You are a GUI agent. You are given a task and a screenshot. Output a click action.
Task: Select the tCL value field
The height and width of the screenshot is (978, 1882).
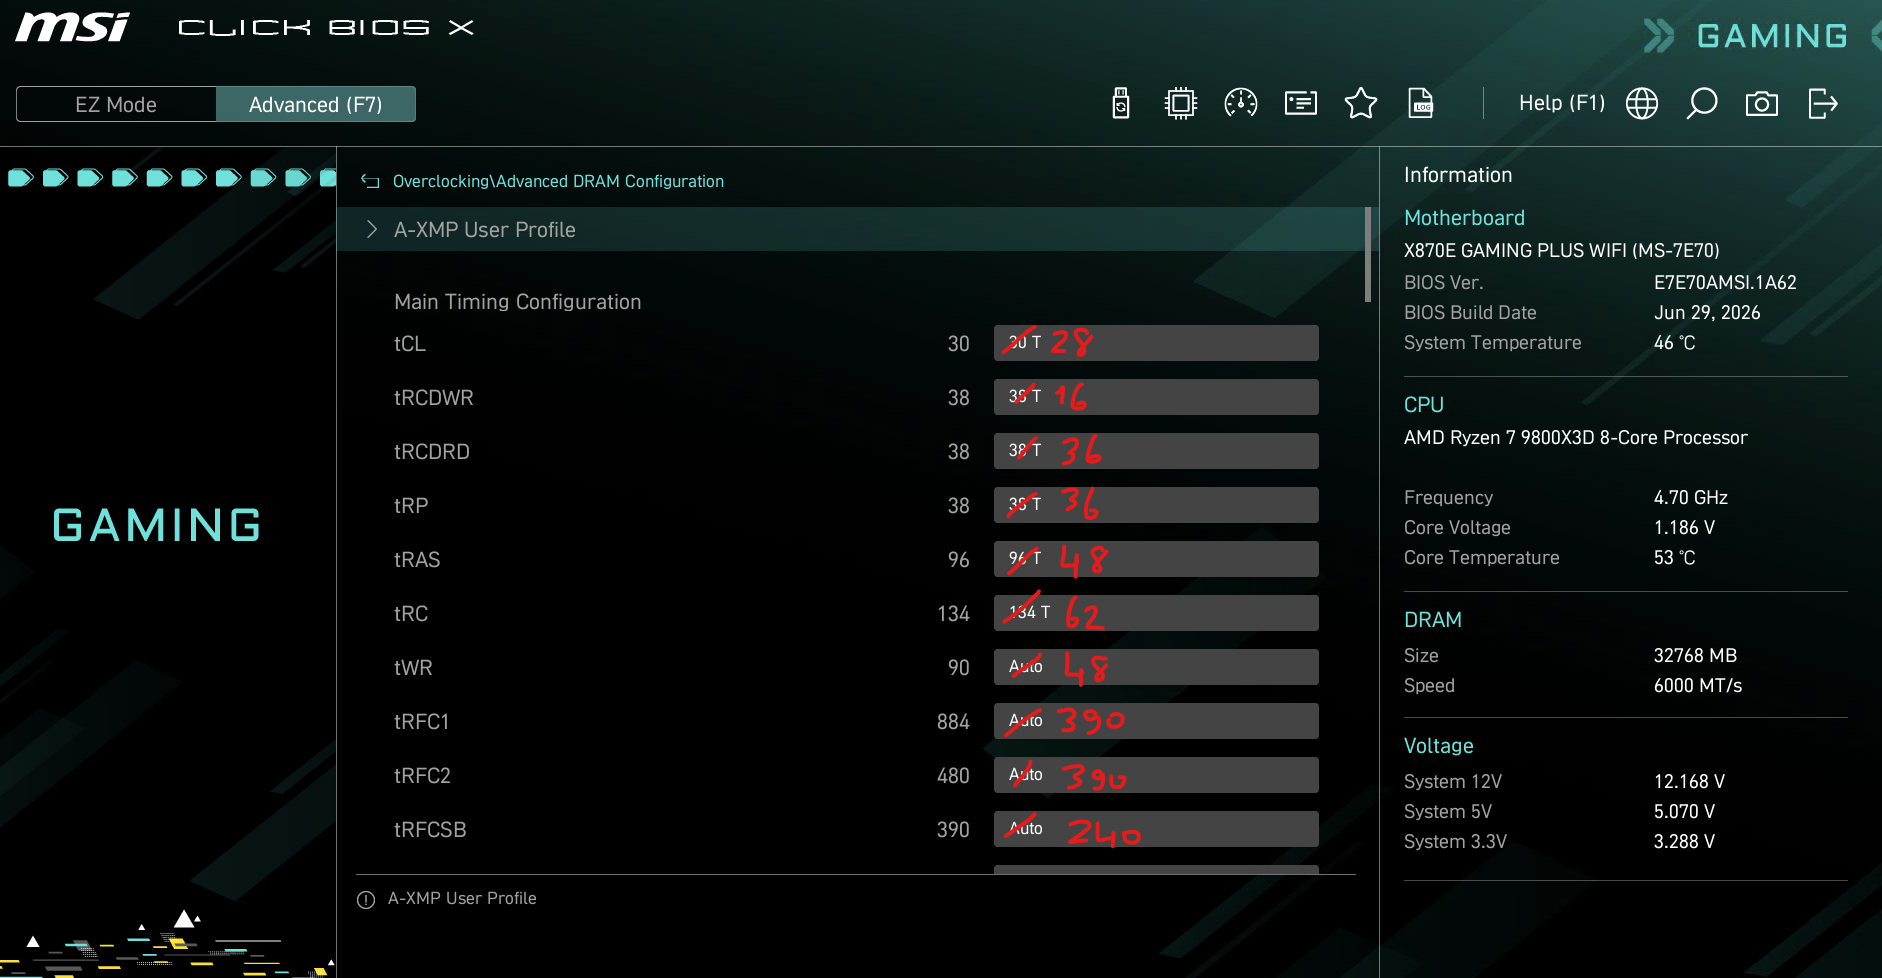(x=1156, y=343)
